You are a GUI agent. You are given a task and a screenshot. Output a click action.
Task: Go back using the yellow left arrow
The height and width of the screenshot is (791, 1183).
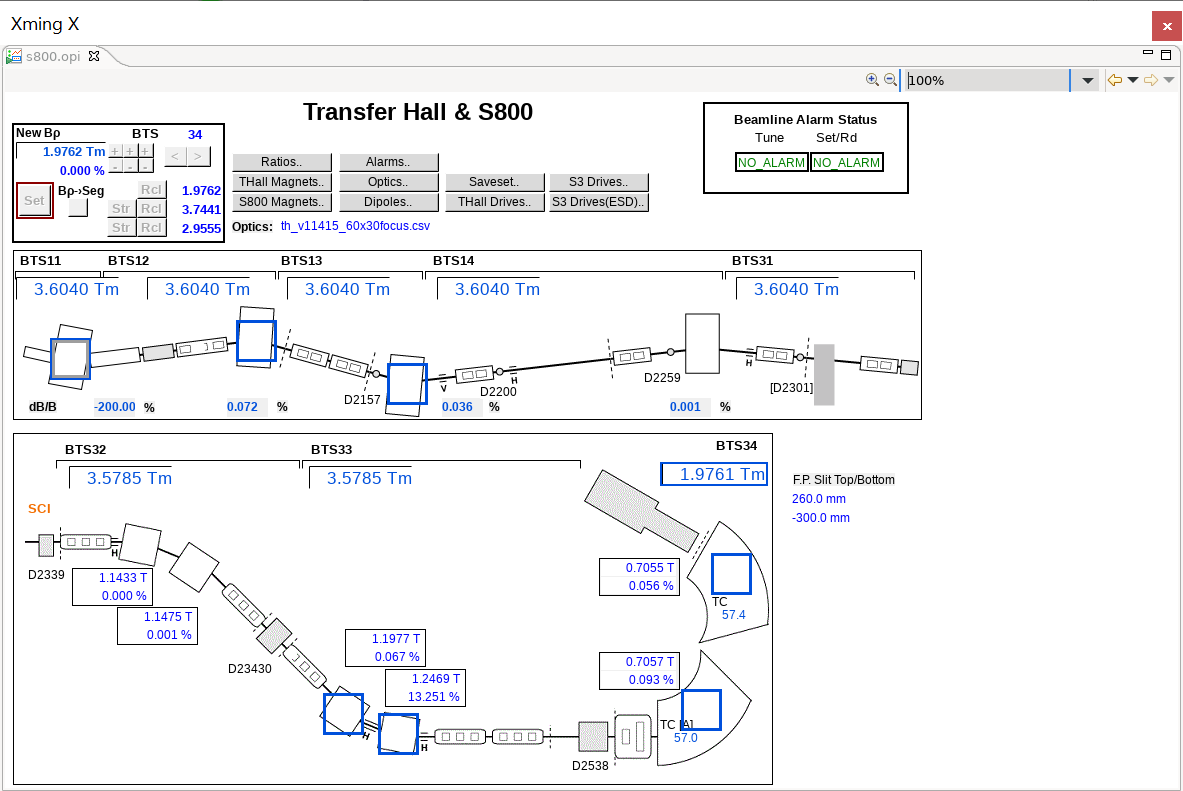(x=1114, y=80)
